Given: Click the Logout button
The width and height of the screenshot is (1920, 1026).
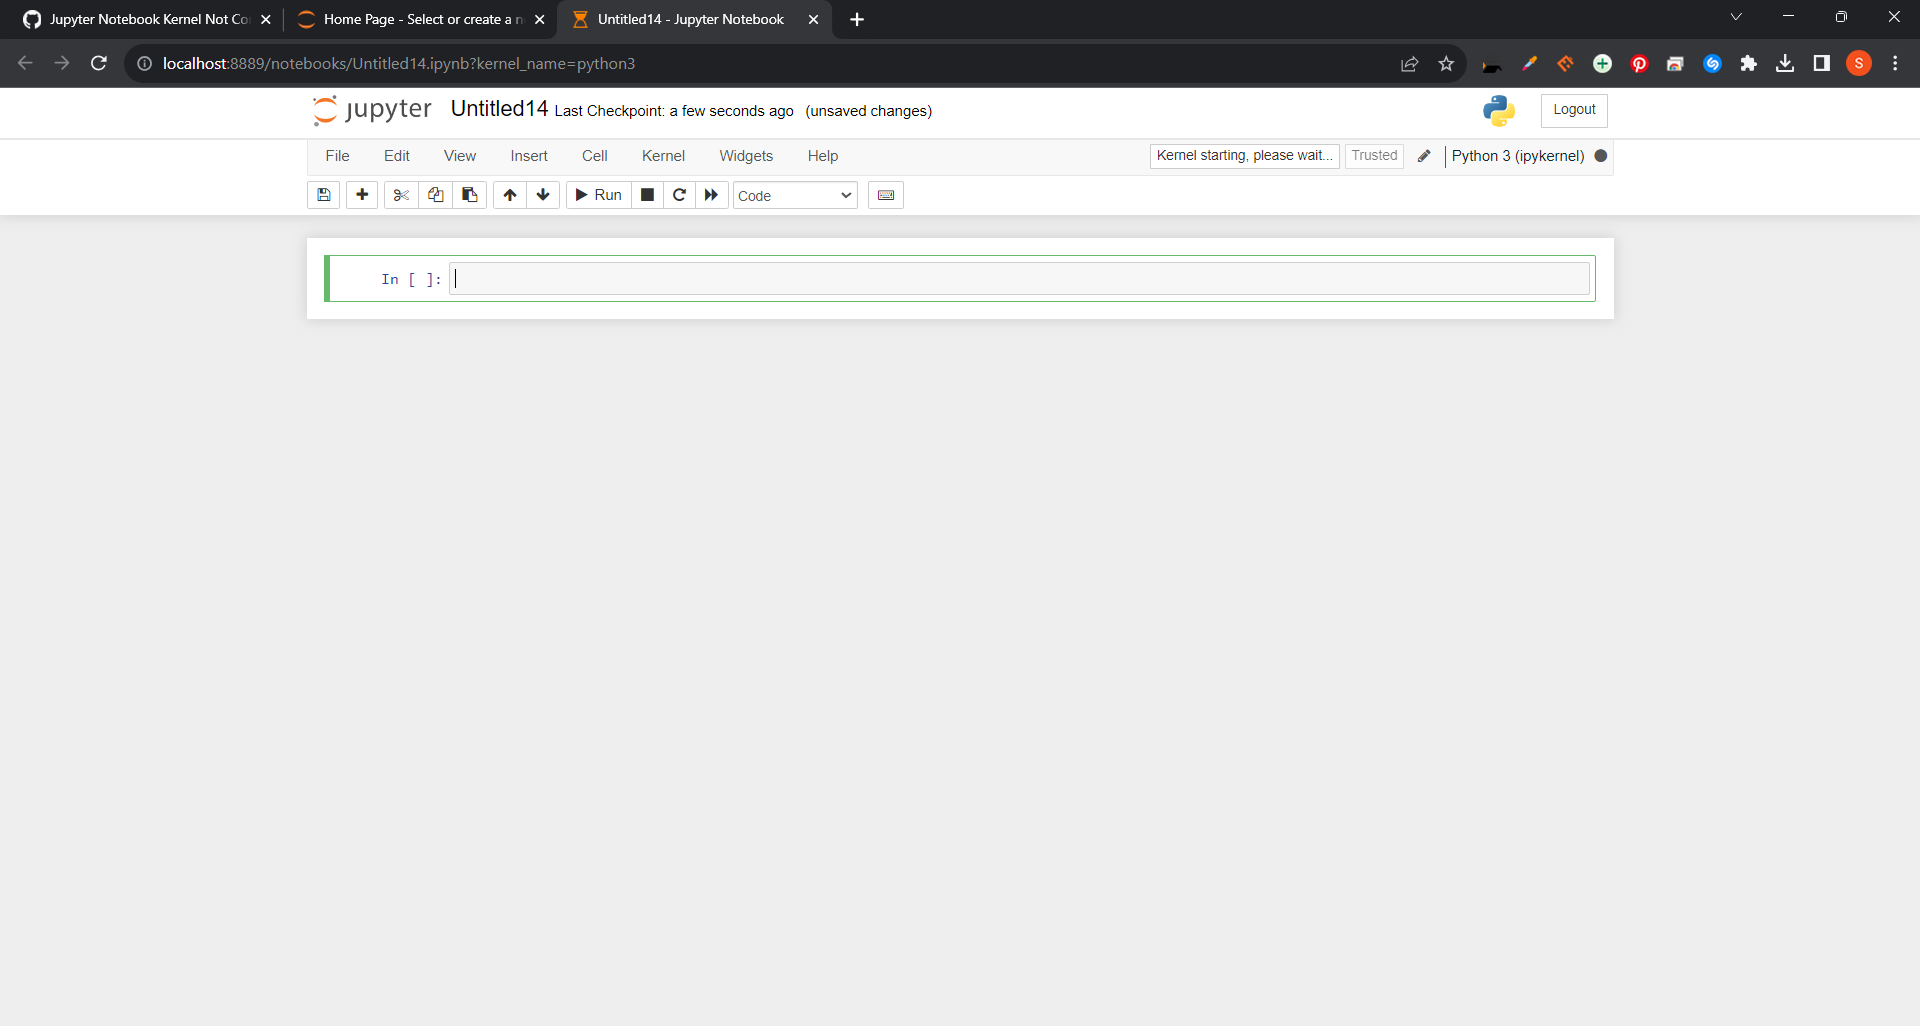Looking at the screenshot, I should pyautogui.click(x=1574, y=110).
